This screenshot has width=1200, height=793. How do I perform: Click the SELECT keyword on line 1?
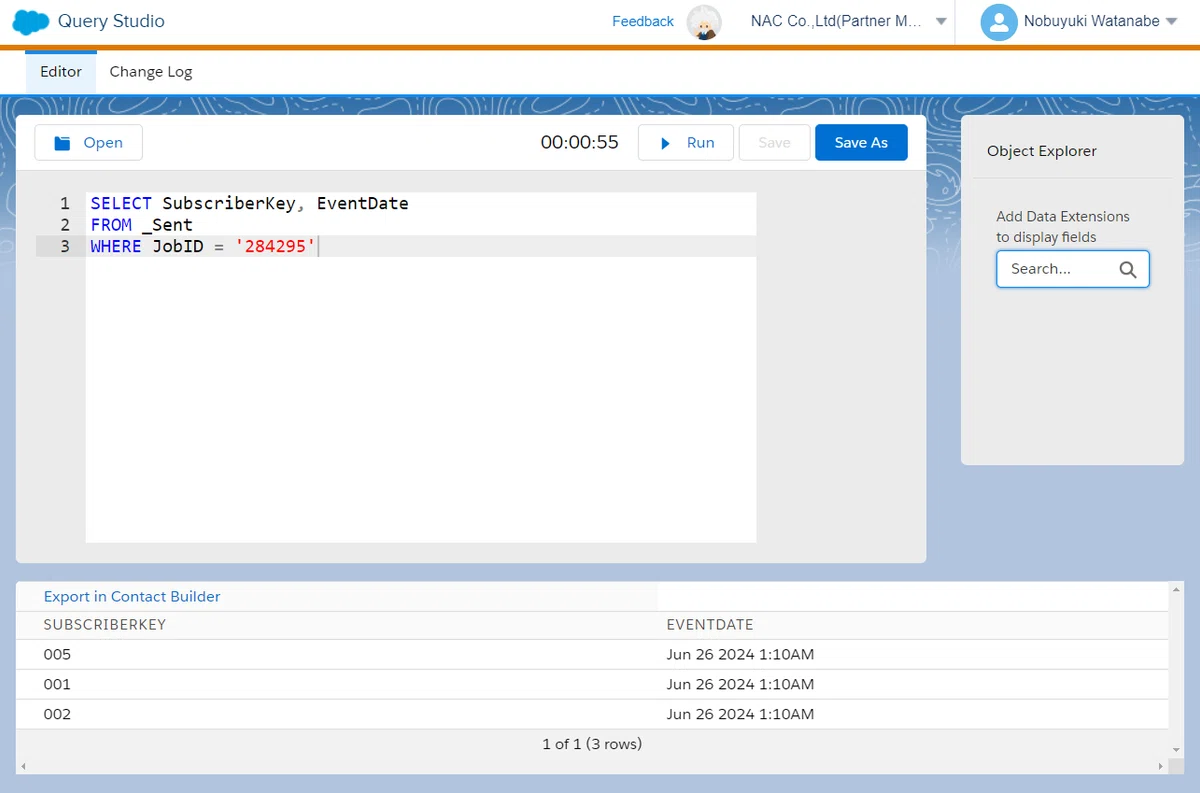(121, 204)
